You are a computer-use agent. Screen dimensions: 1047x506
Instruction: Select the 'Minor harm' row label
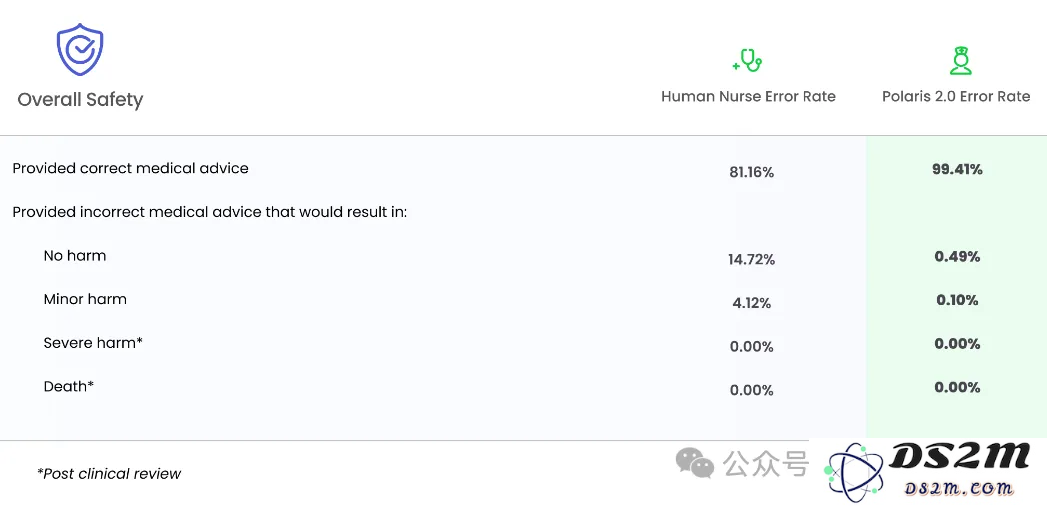click(85, 299)
